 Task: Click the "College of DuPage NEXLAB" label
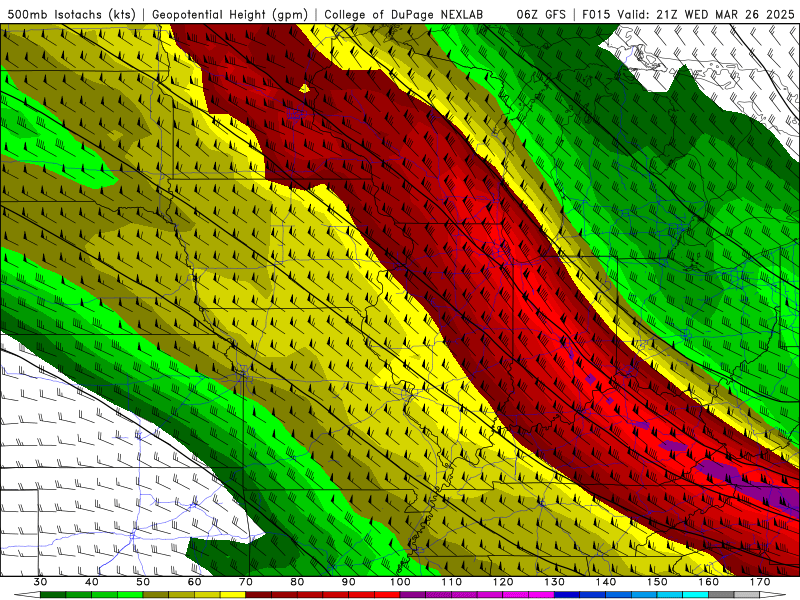point(403,15)
